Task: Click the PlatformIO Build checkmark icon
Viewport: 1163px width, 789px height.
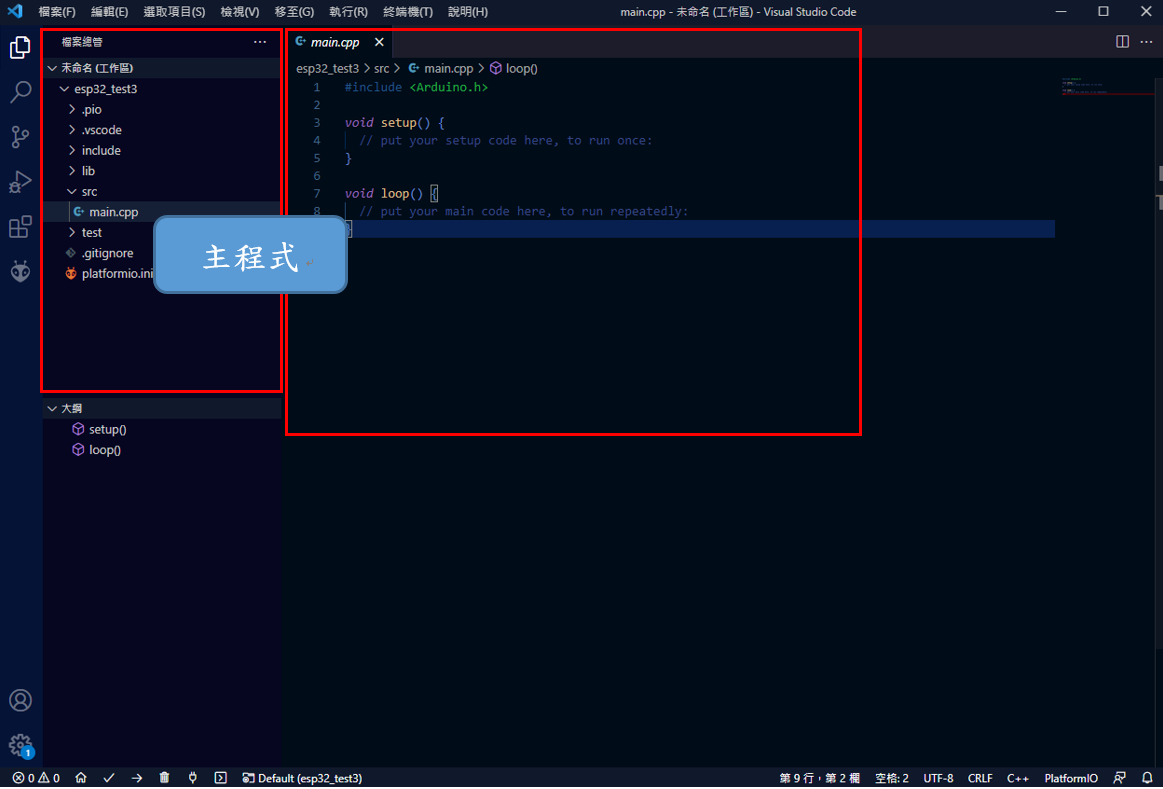Action: click(109, 778)
